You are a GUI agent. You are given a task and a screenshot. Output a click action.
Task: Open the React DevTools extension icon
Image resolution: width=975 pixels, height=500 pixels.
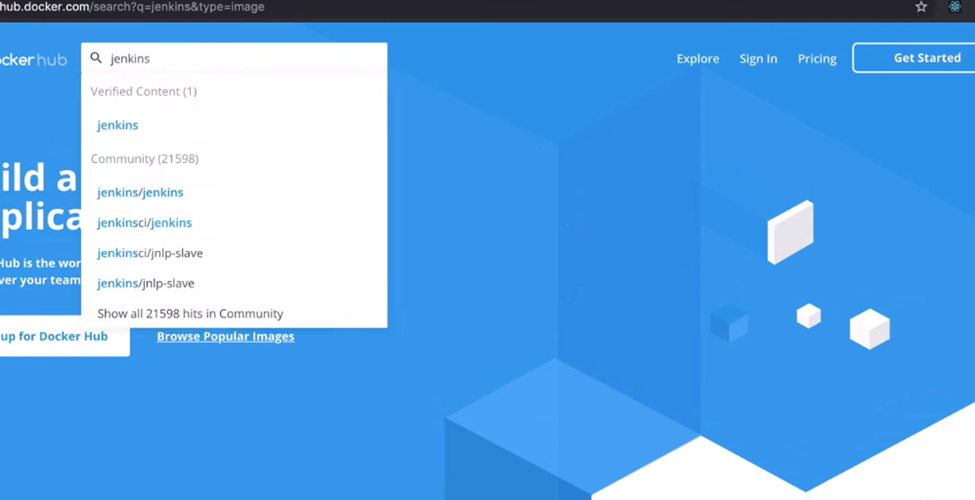click(954, 7)
